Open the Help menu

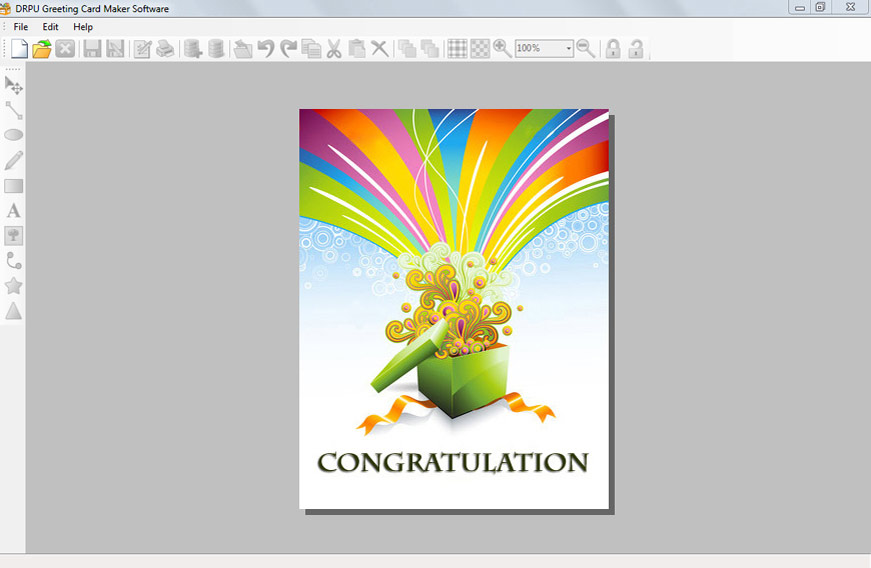coord(83,27)
